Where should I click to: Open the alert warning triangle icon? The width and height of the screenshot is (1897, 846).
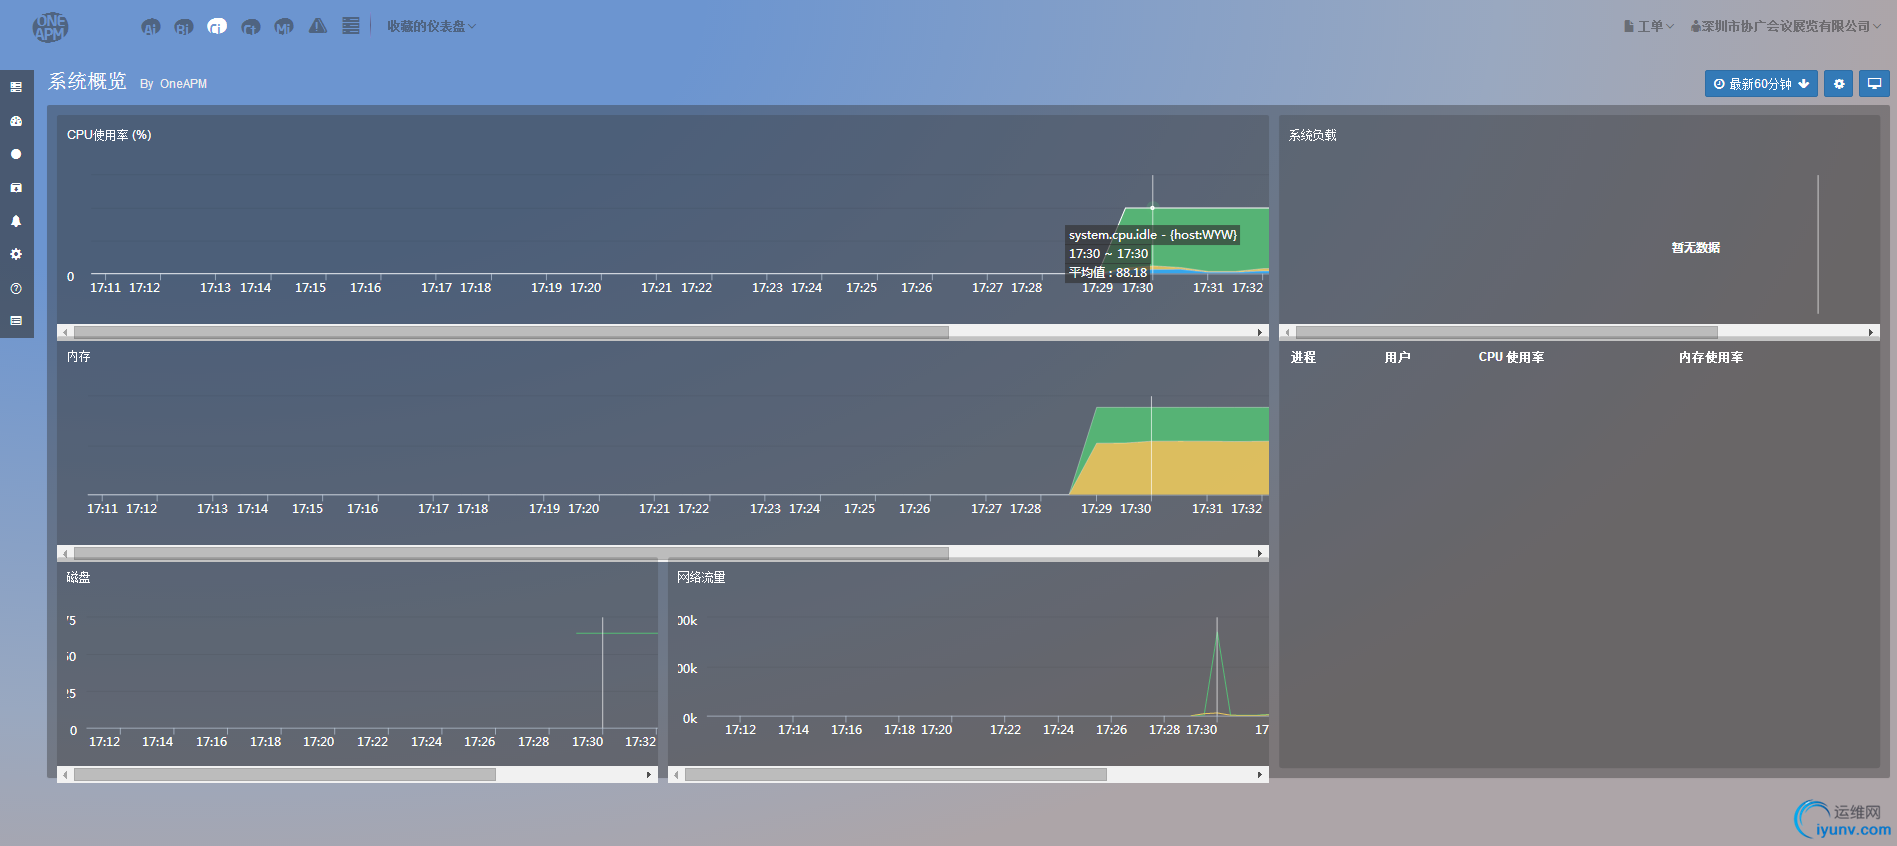pos(318,26)
